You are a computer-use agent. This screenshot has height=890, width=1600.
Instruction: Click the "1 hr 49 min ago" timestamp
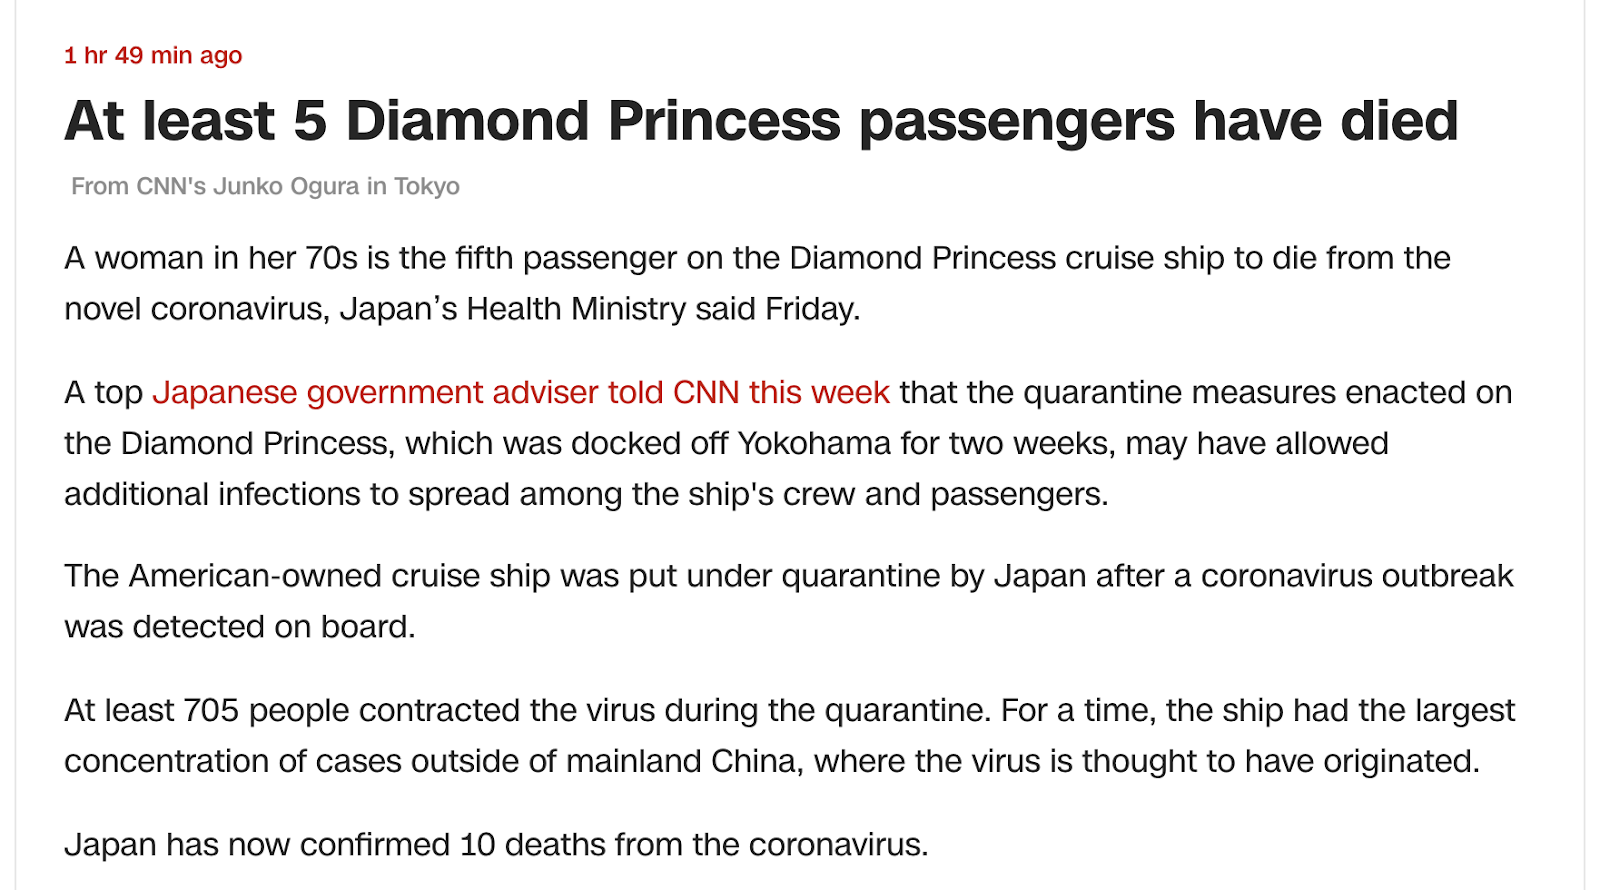pyautogui.click(x=153, y=55)
